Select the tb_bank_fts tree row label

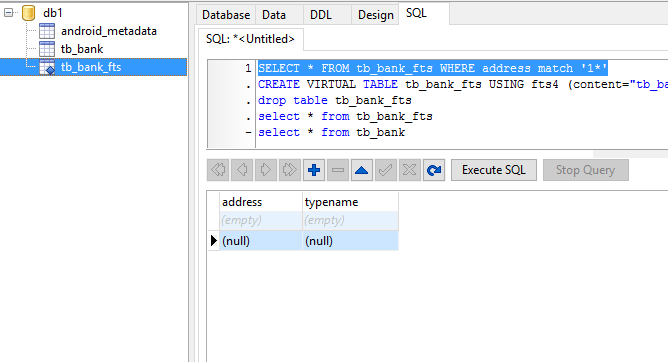pyautogui.click(x=91, y=67)
